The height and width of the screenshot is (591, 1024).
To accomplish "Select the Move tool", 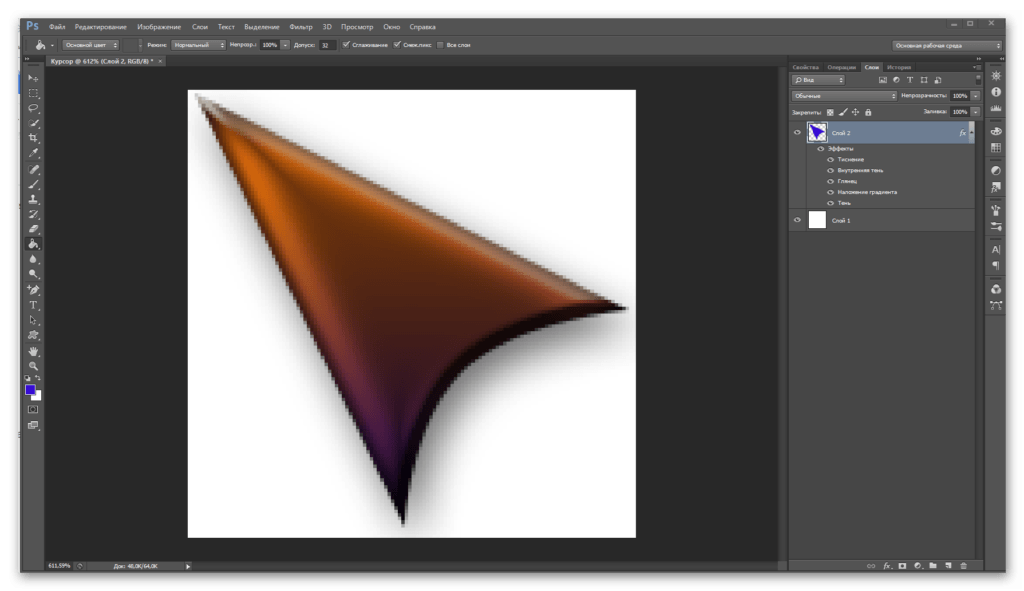I will [x=33, y=78].
